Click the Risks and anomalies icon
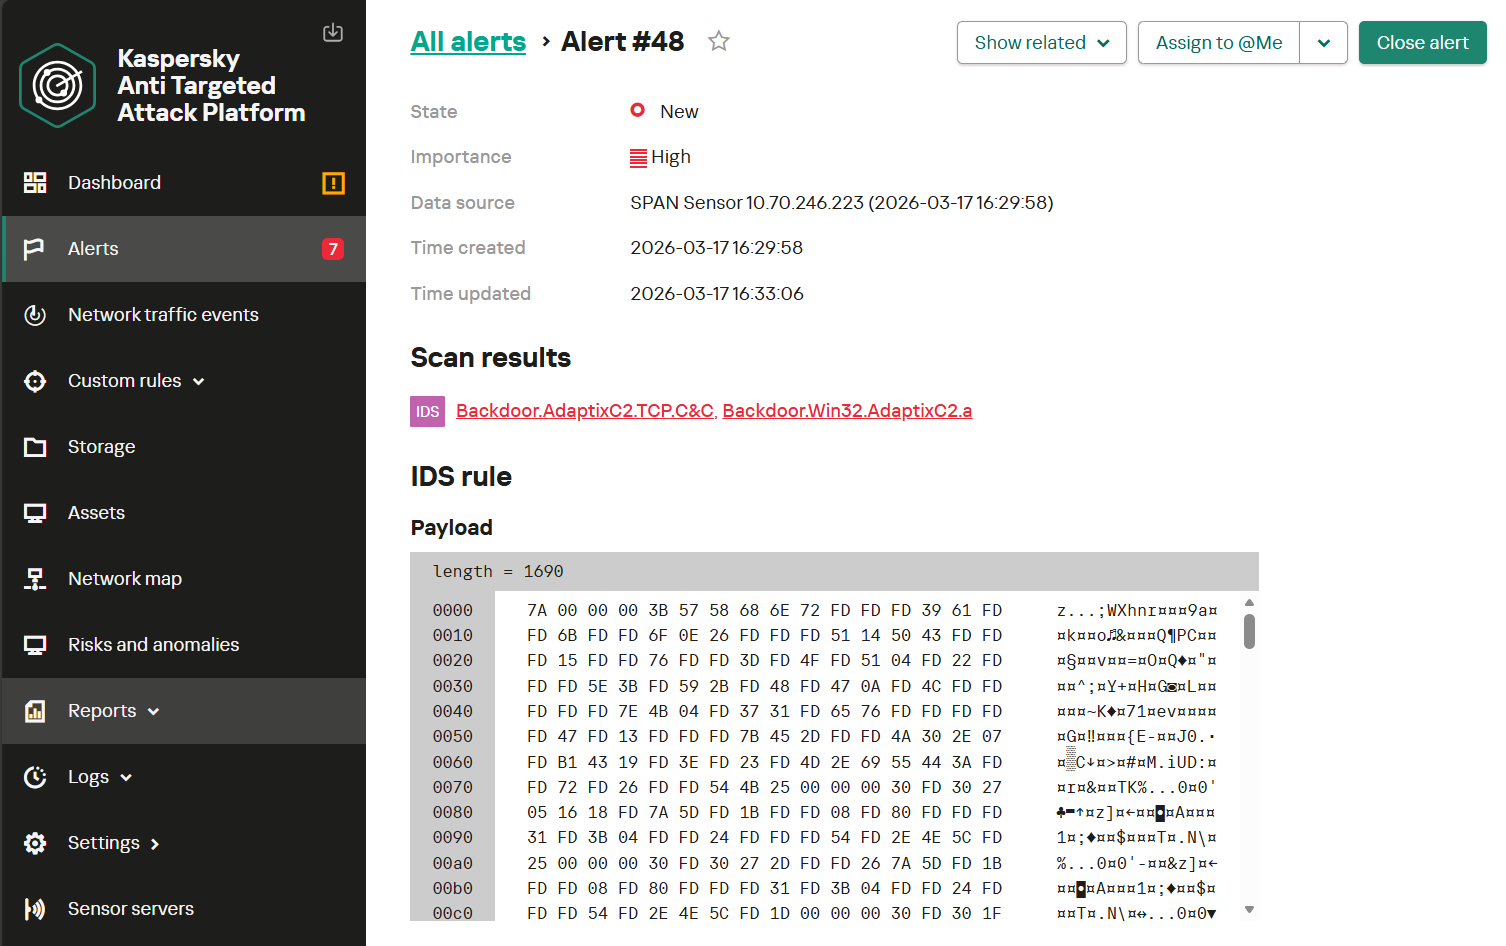Viewport: 1506px width, 946px height. pos(35,645)
